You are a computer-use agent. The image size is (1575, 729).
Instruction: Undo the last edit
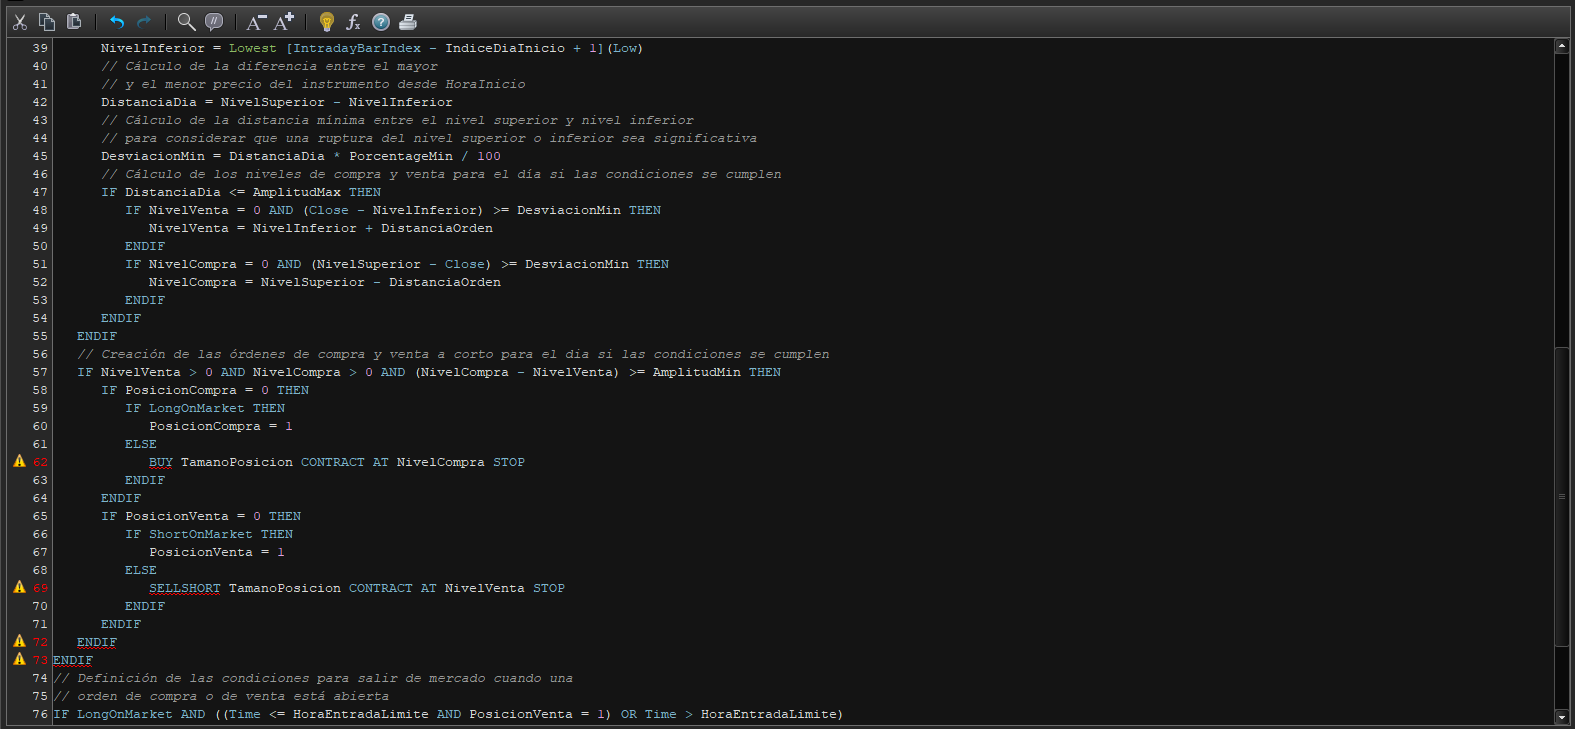pyautogui.click(x=117, y=21)
